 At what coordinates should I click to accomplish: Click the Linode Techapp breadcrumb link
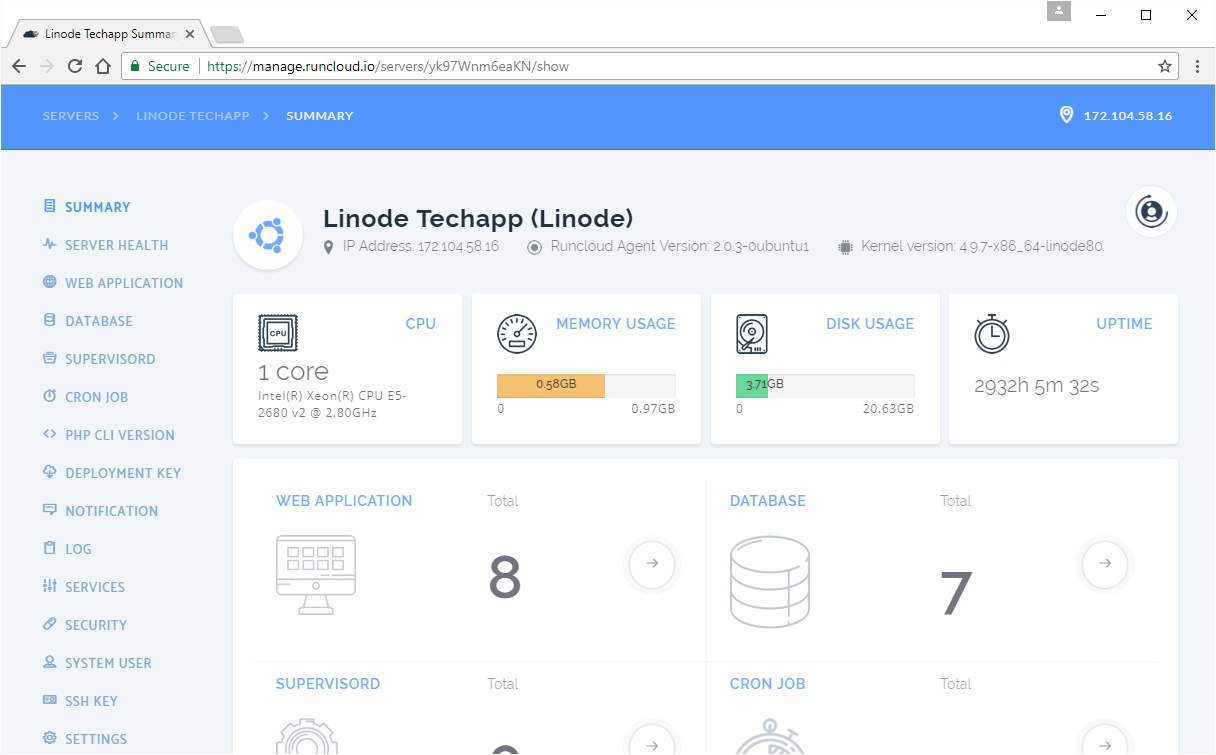(x=193, y=116)
